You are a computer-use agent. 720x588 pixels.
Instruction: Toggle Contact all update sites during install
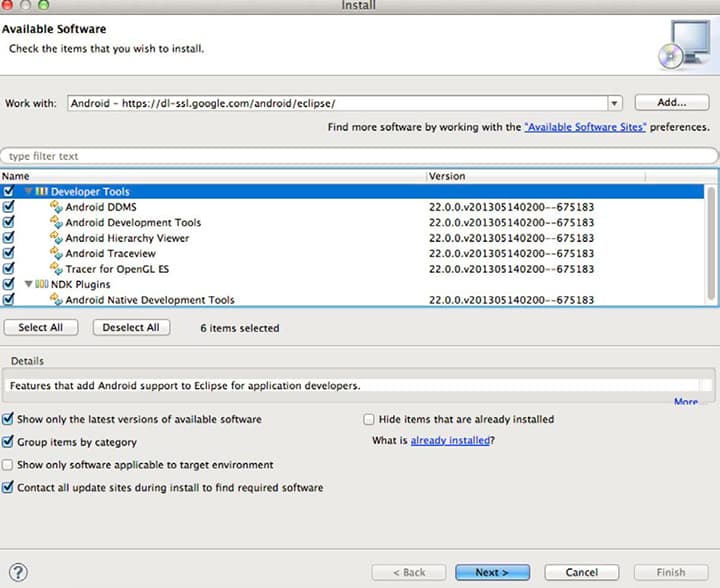pos(7,487)
